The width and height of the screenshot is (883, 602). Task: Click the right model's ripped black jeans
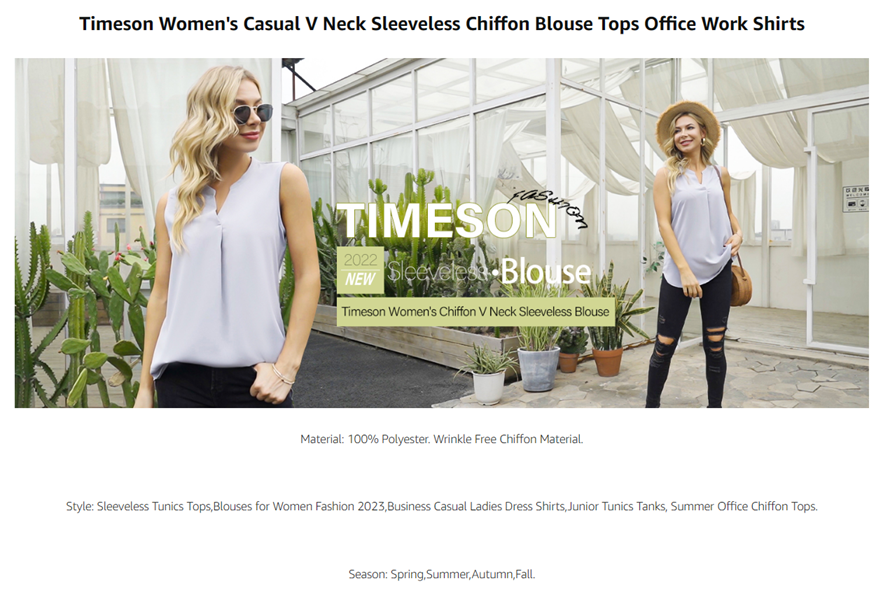click(x=687, y=338)
